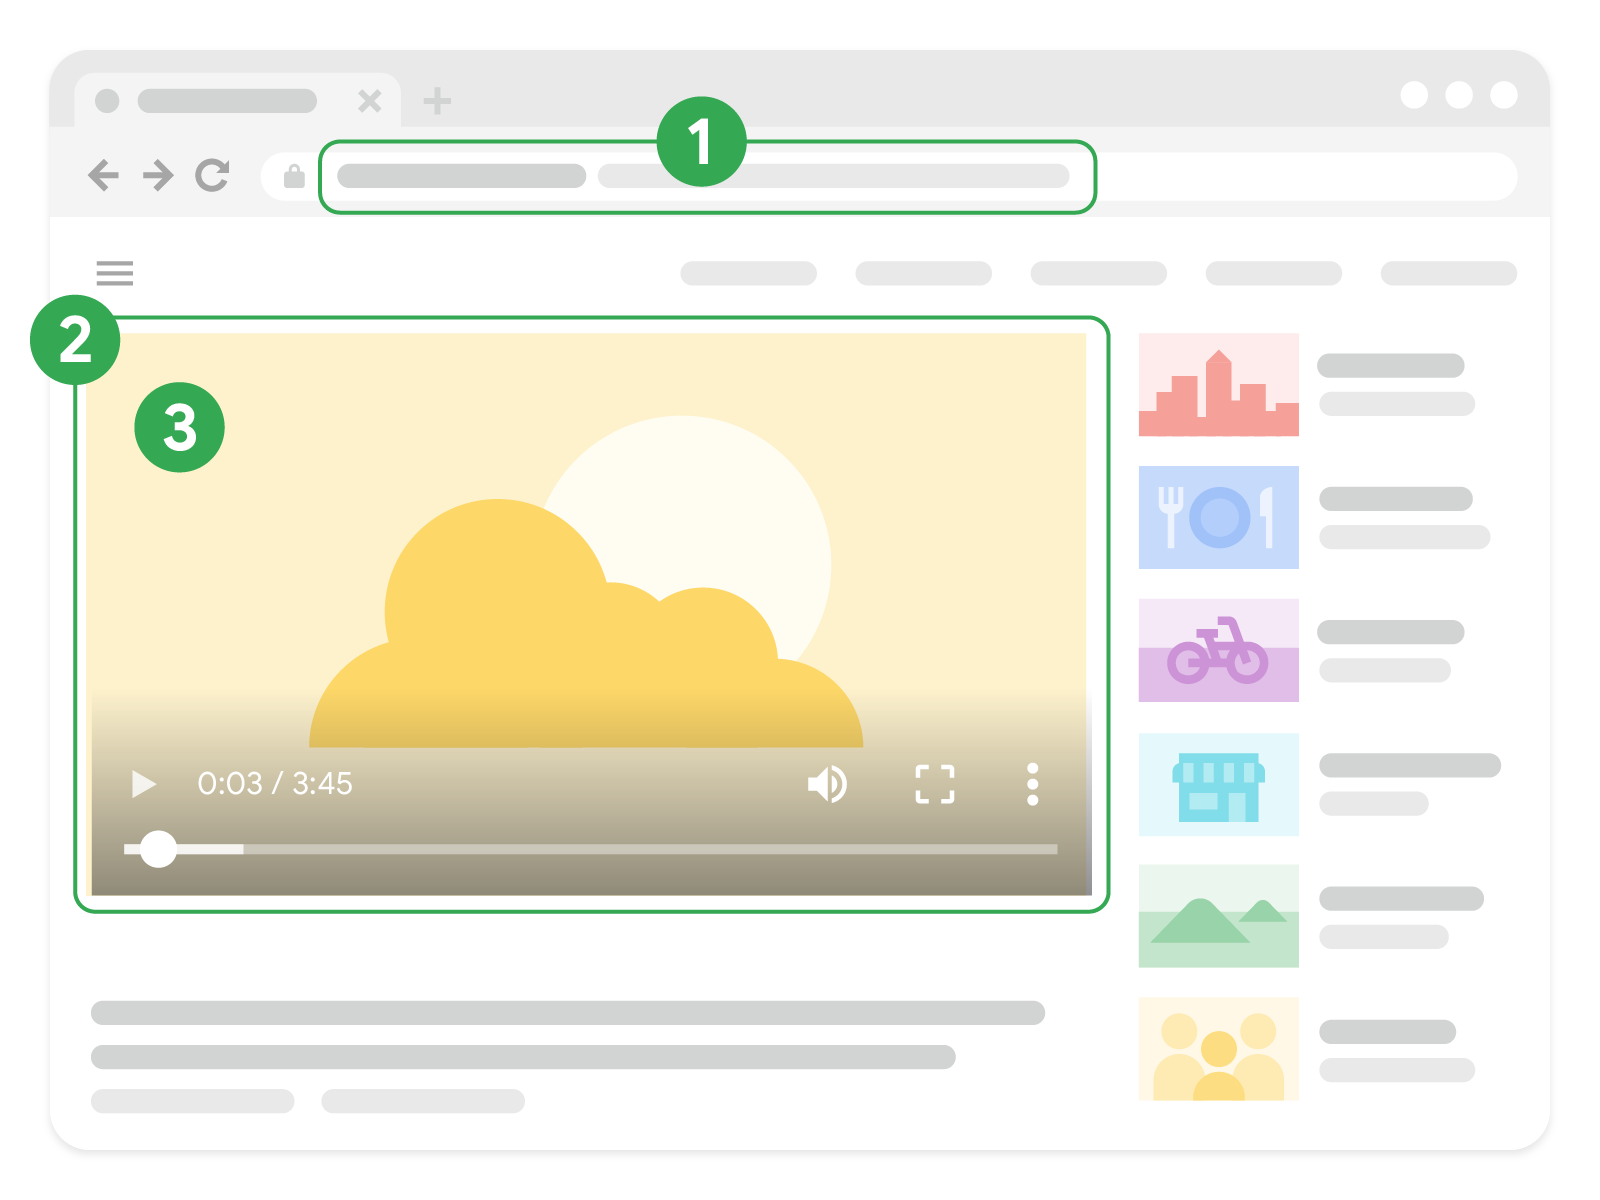Viewport: 1600px width, 1200px height.
Task: Click the back navigation arrow
Action: 104,174
